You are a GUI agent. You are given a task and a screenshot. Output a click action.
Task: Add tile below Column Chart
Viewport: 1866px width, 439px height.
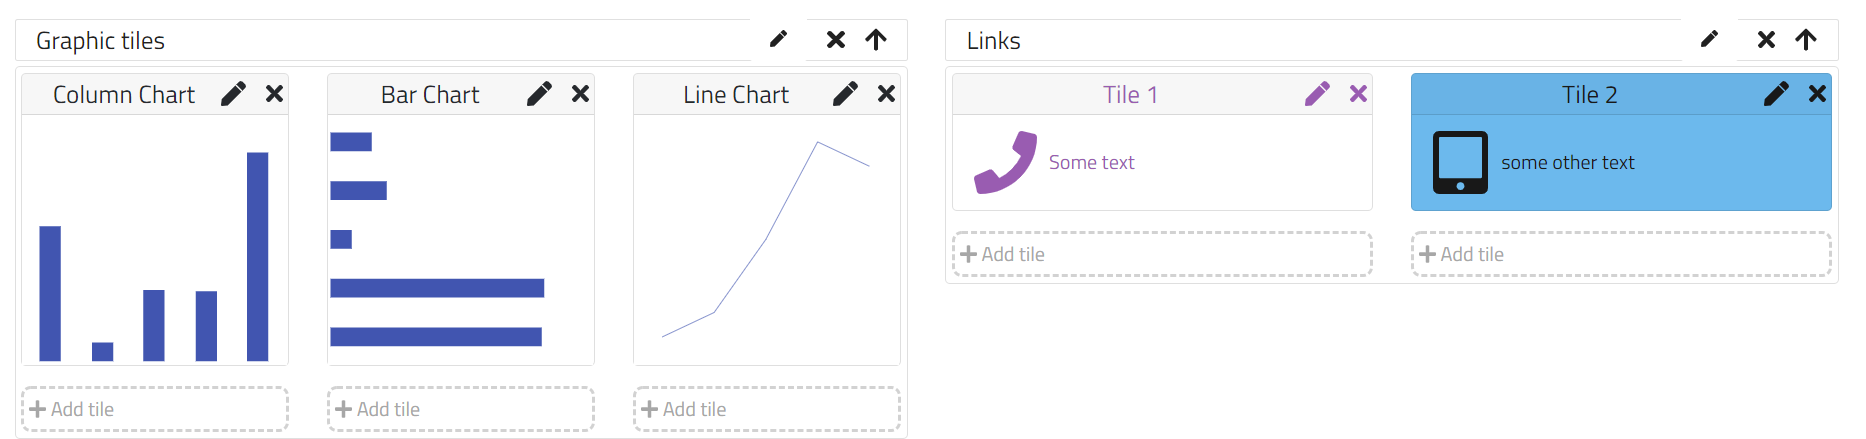click(155, 409)
